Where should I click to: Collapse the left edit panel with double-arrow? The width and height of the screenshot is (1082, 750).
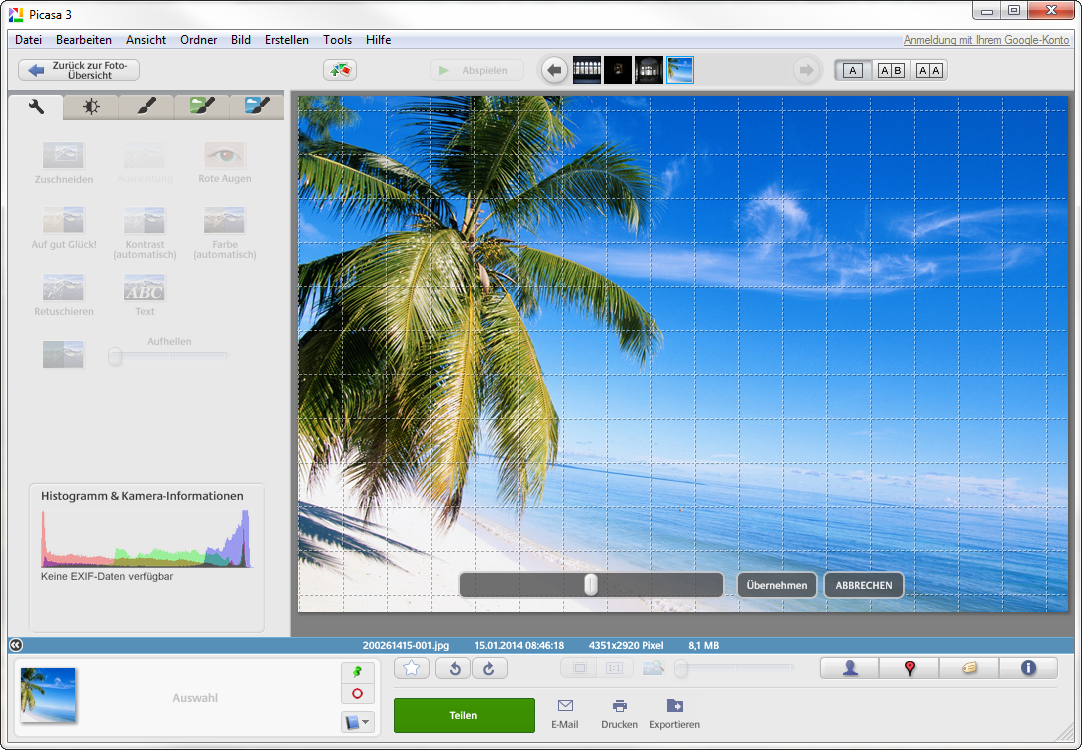click(15, 645)
